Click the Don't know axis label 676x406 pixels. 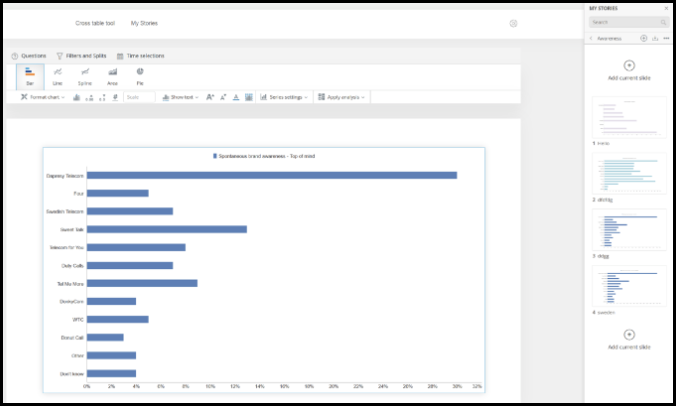point(72,374)
